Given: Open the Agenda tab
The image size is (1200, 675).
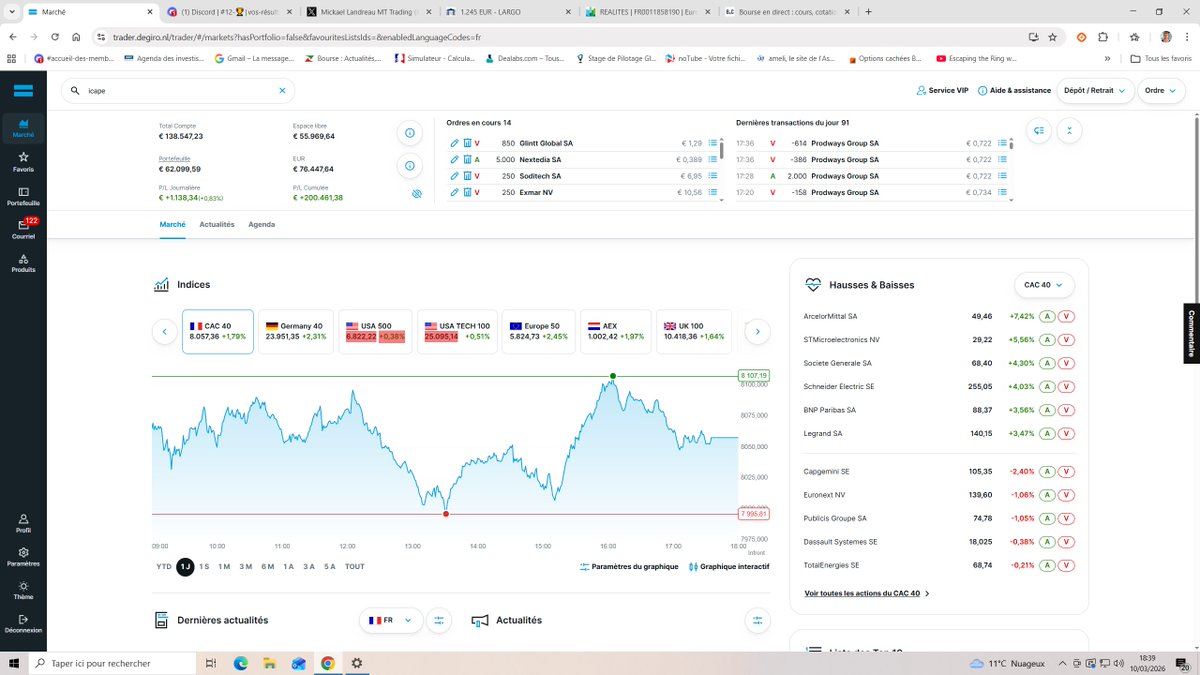Looking at the screenshot, I should pyautogui.click(x=261, y=224).
